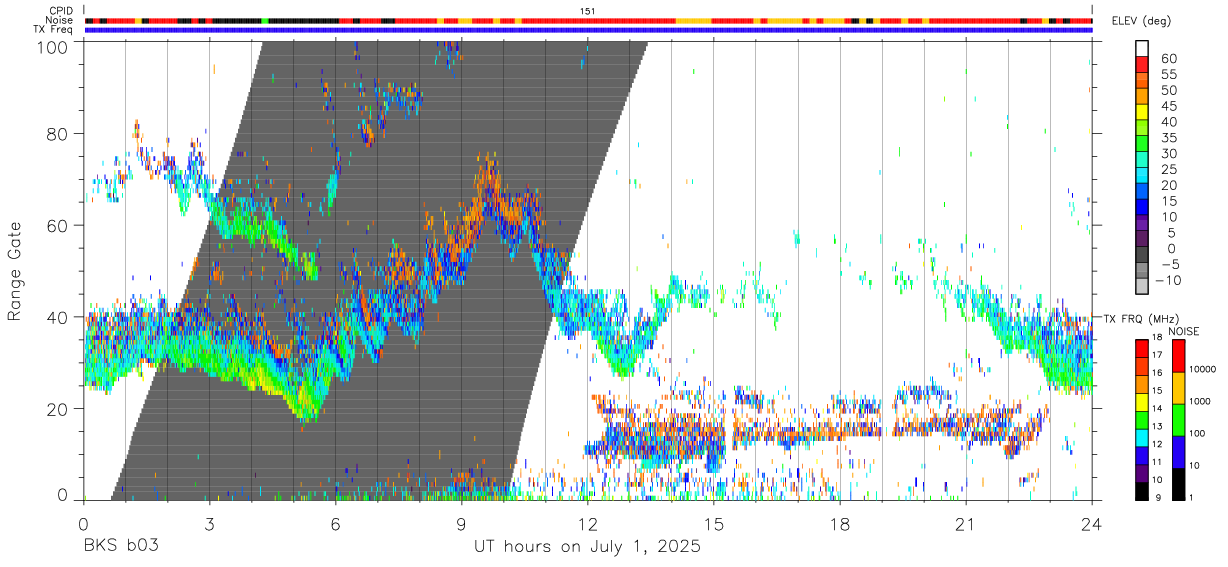Click the 45 label on the ELEV color bar

[1167, 106]
